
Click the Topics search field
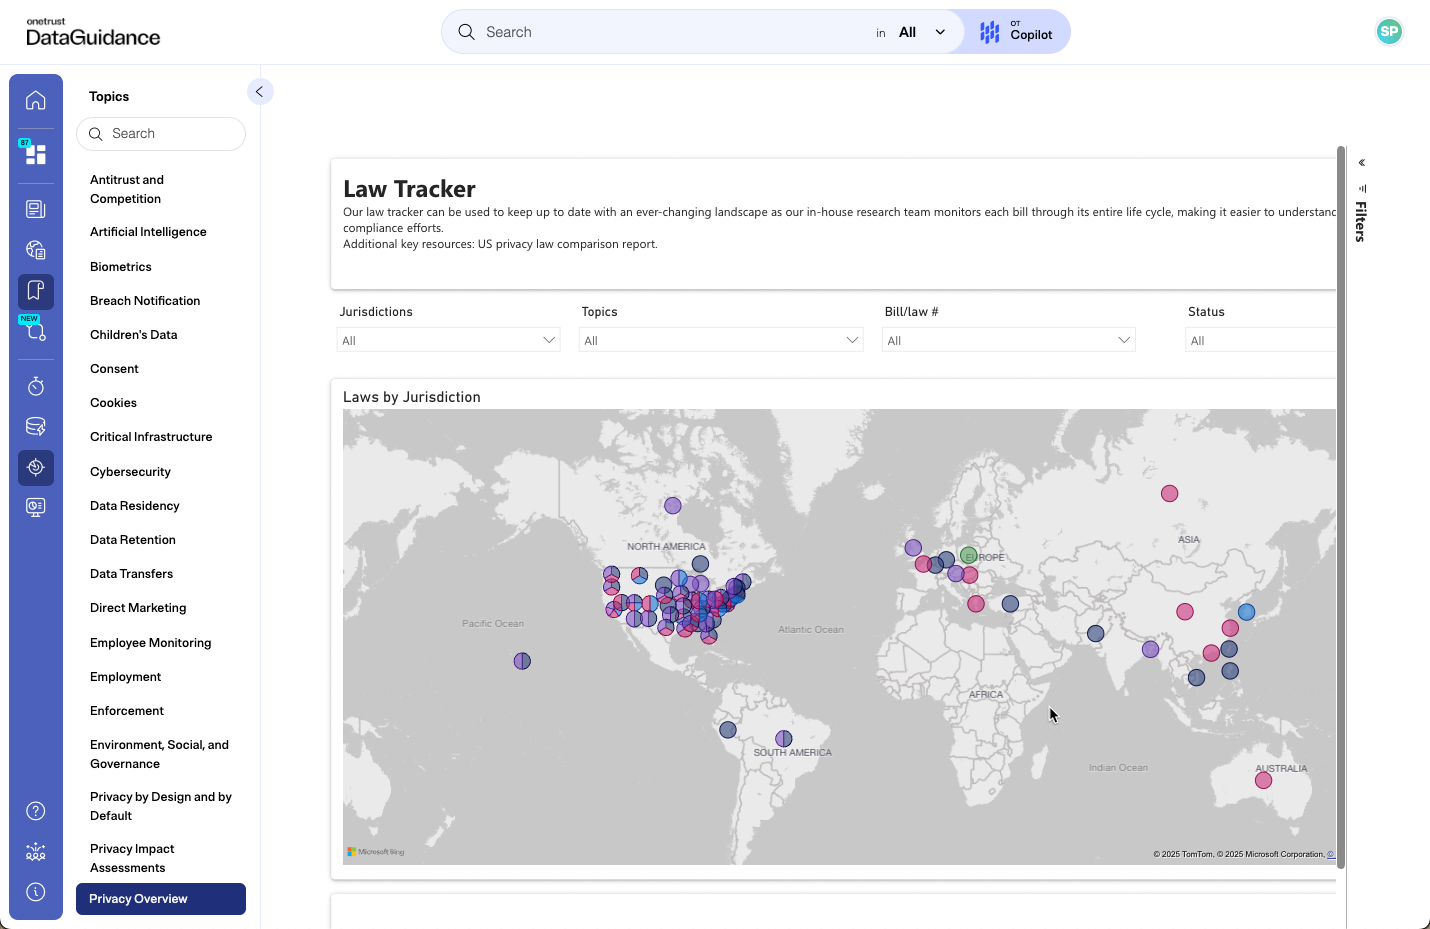[x=161, y=134]
